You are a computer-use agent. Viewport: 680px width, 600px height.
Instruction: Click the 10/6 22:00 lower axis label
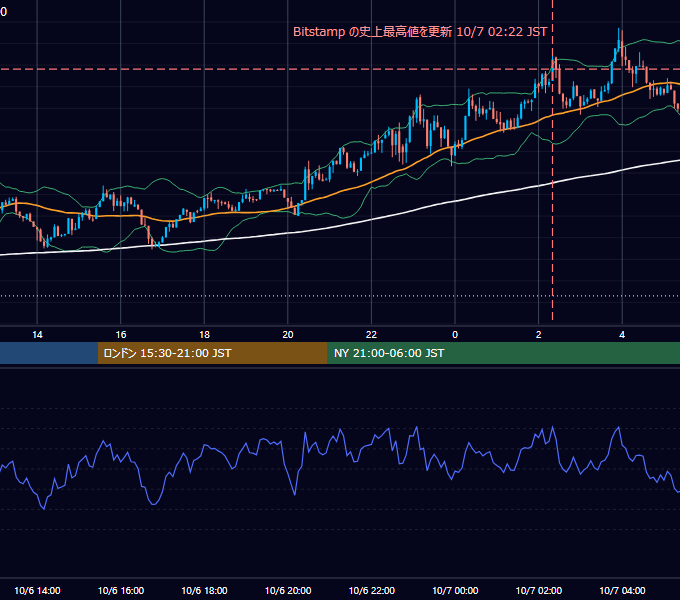point(372,590)
